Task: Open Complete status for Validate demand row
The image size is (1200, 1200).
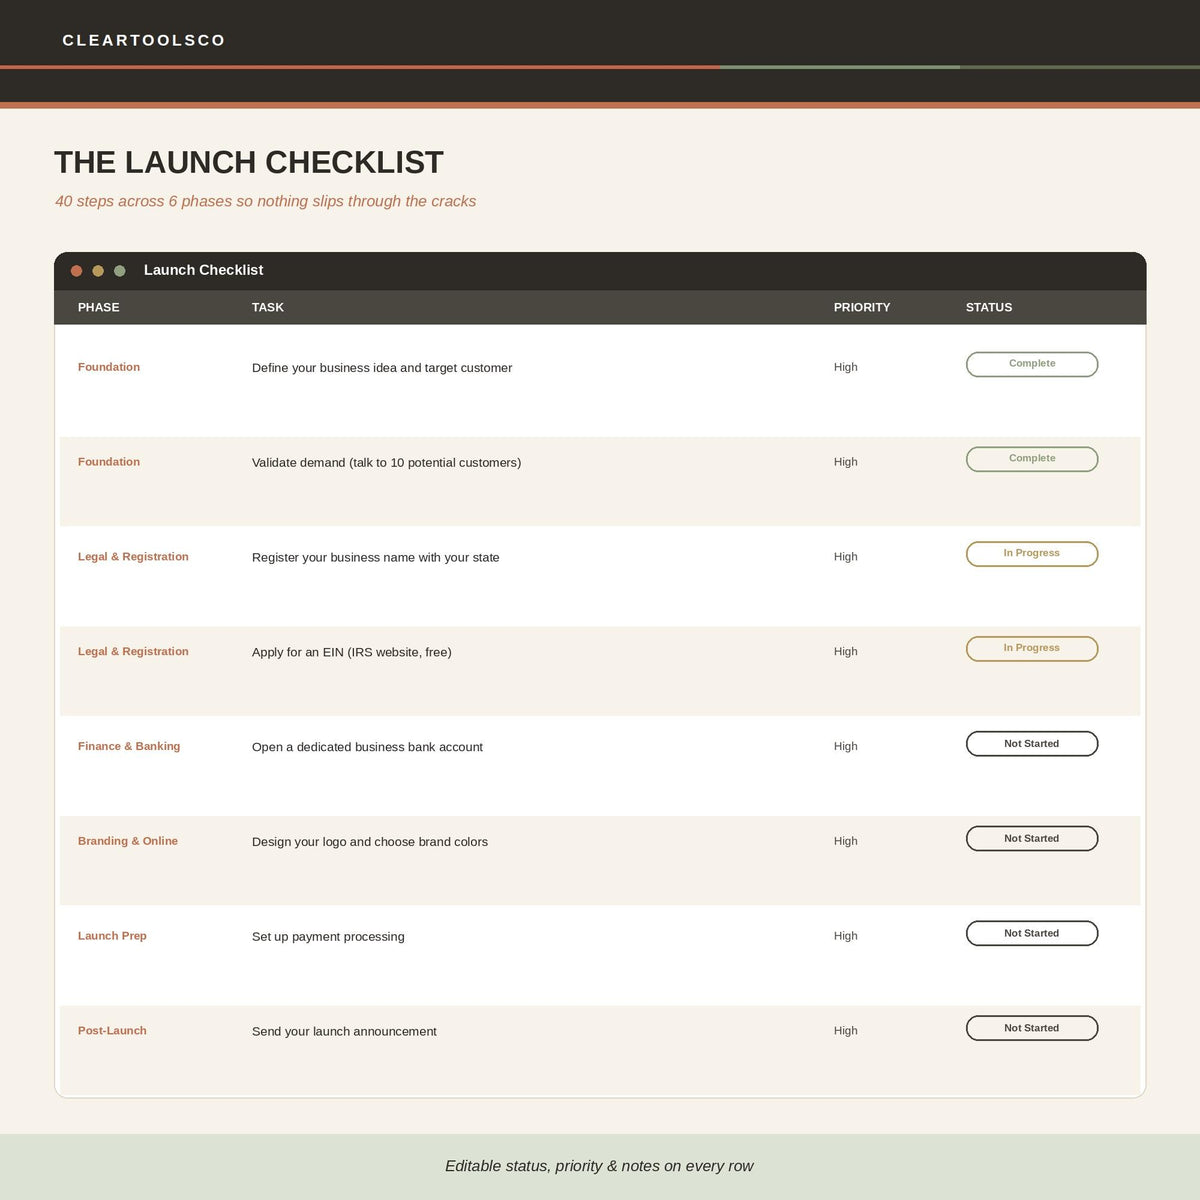Action: pos(1032,459)
